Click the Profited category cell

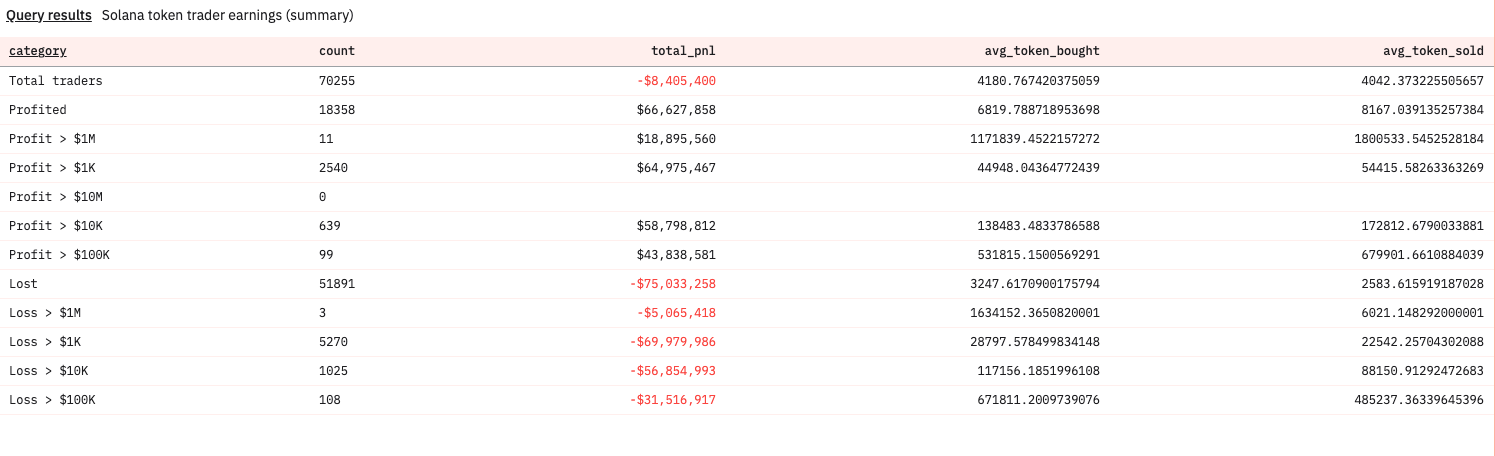pyautogui.click(x=38, y=110)
